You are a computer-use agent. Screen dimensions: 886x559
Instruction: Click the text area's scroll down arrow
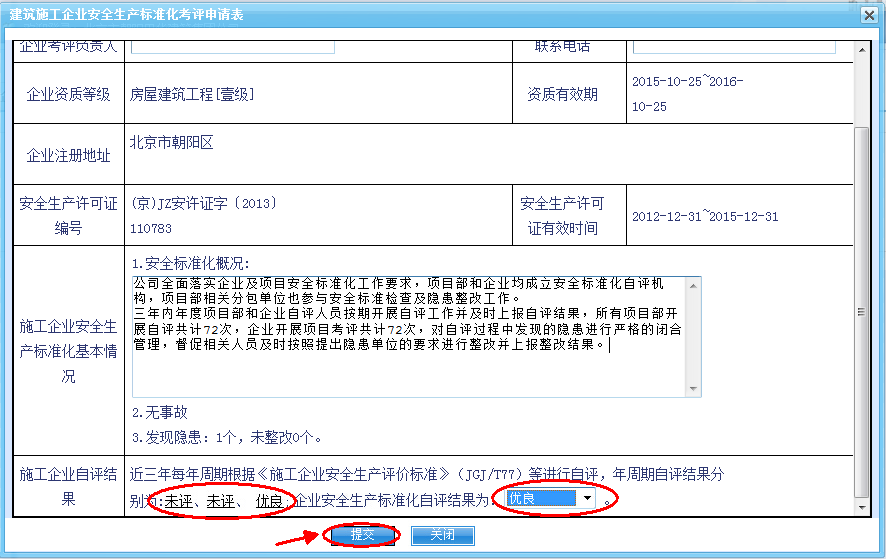coord(692,388)
